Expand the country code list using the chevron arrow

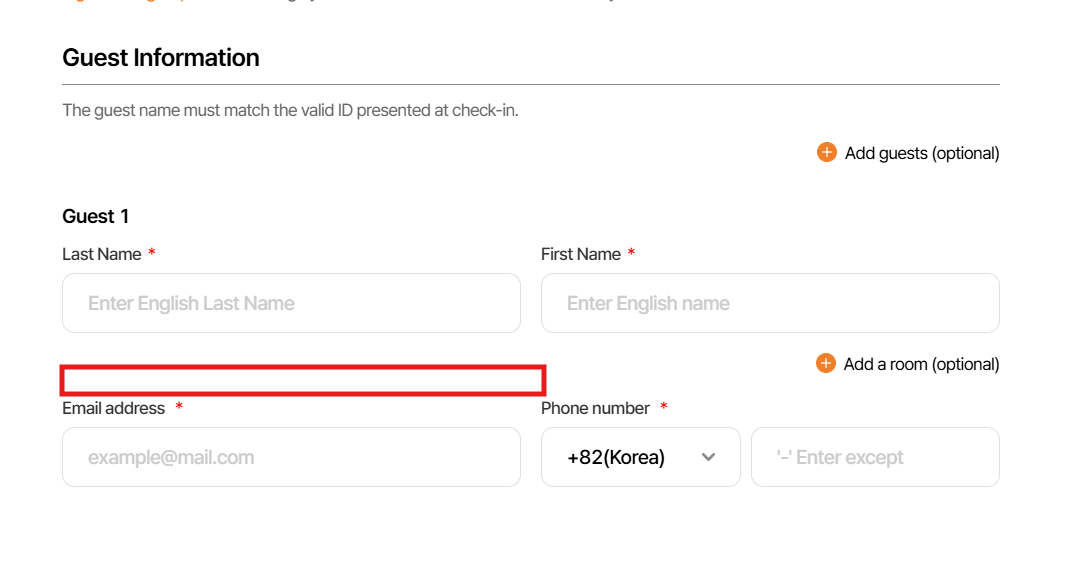pyautogui.click(x=708, y=457)
